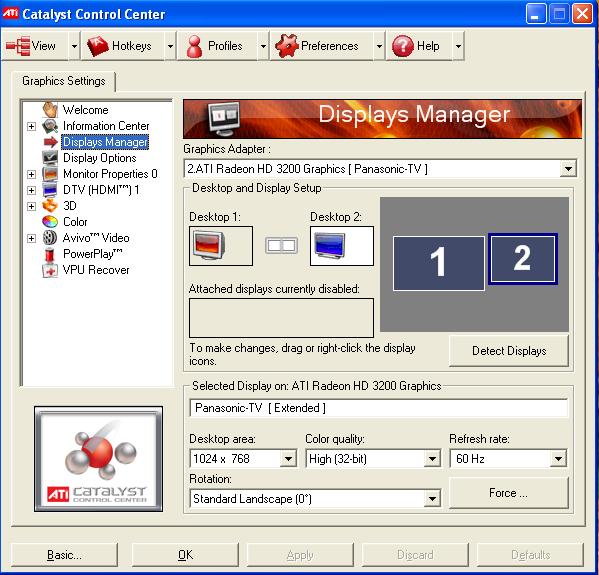Select the Graphics Settings tab
Viewport: 599px width, 575px height.
[x=63, y=81]
